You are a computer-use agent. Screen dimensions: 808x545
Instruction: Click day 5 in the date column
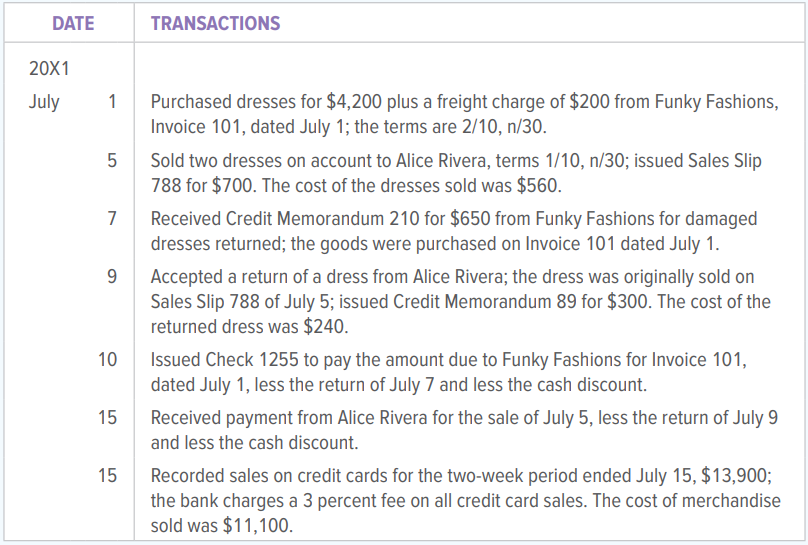coord(112,160)
